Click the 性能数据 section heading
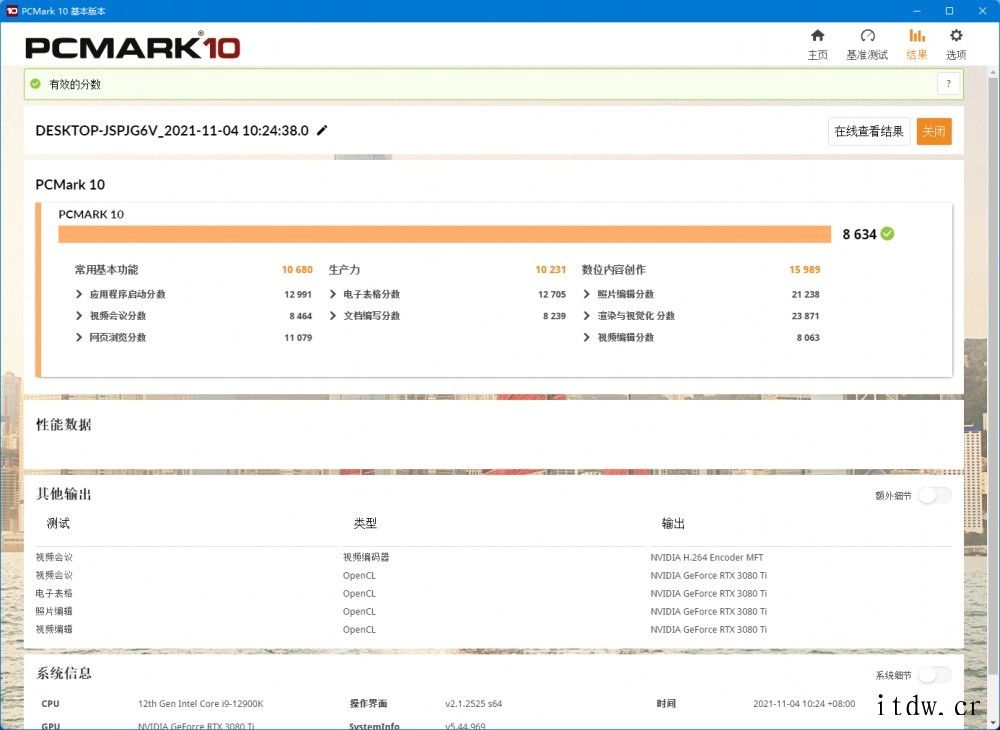The image size is (1000, 730). pyautogui.click(x=64, y=425)
